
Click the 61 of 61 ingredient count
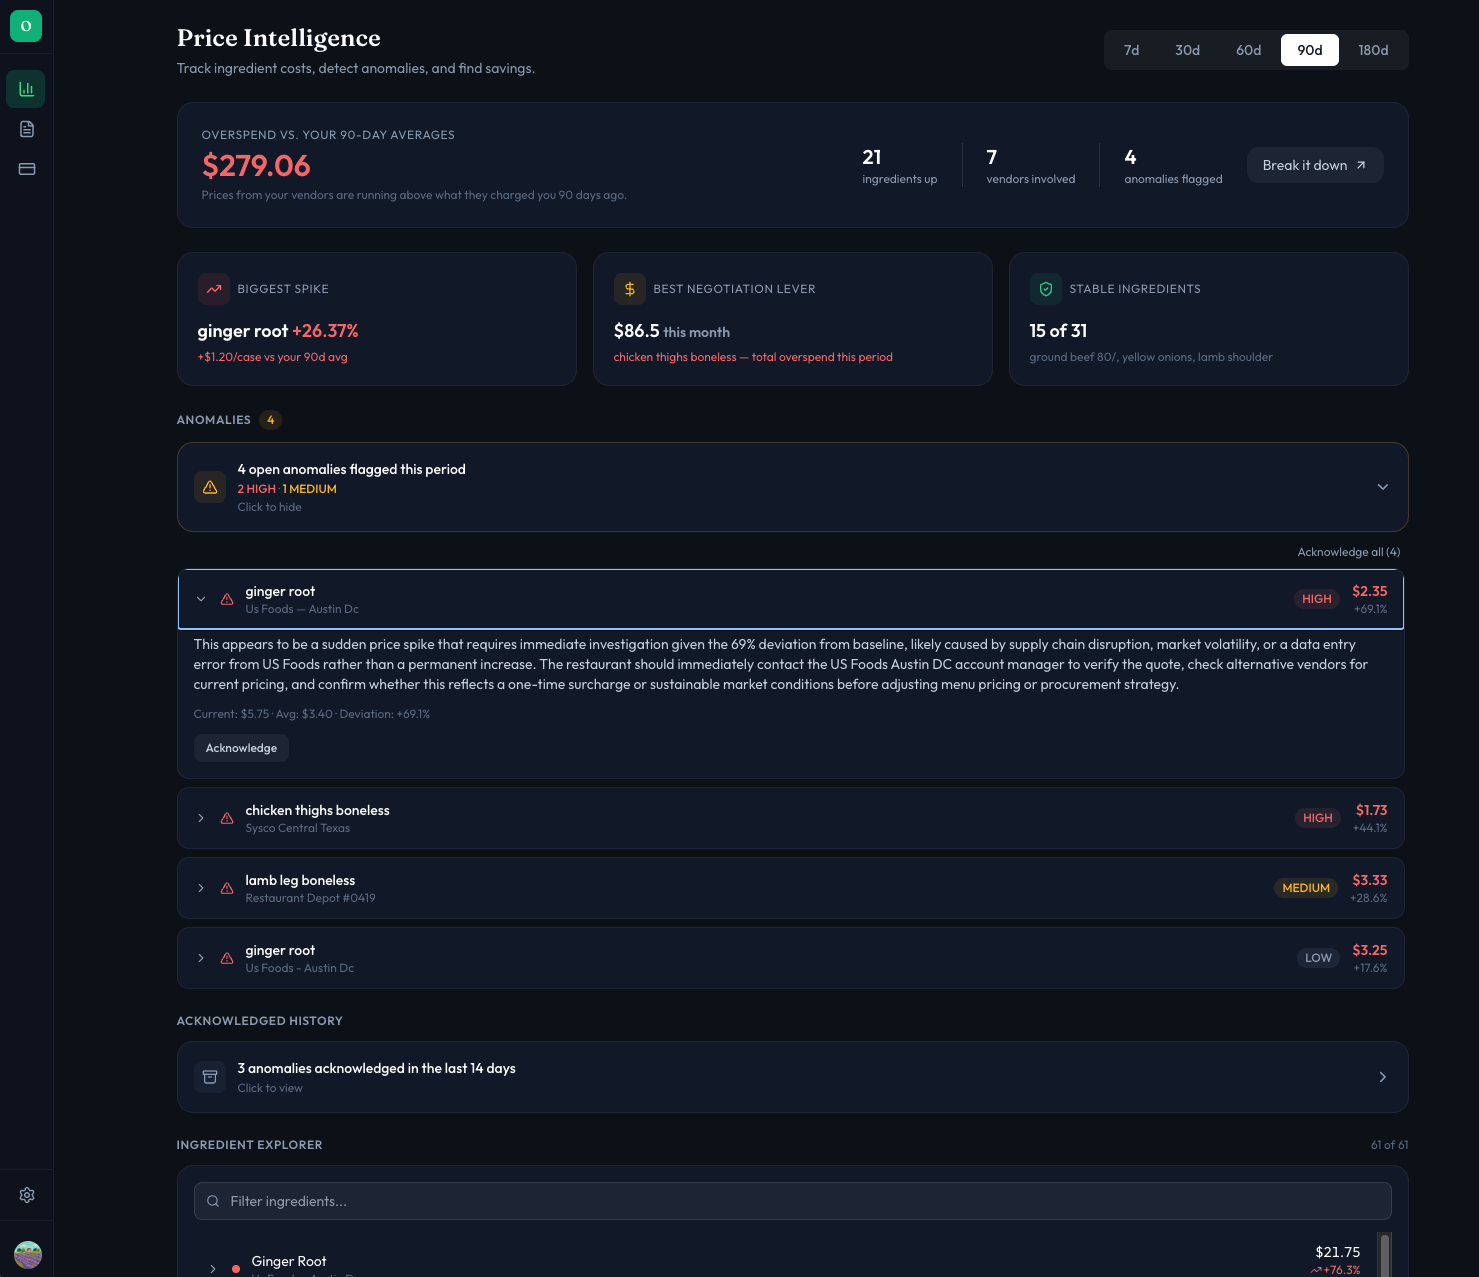coord(1389,1145)
